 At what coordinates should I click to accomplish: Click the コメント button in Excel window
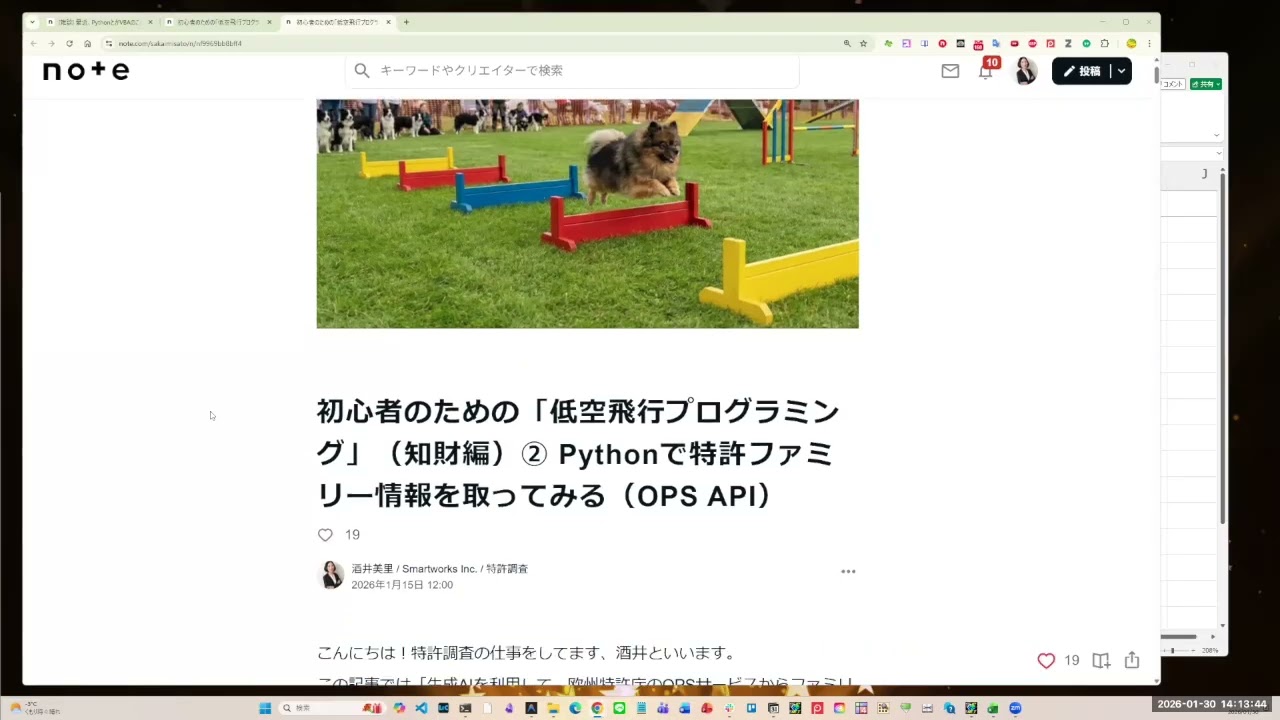(x=1173, y=84)
